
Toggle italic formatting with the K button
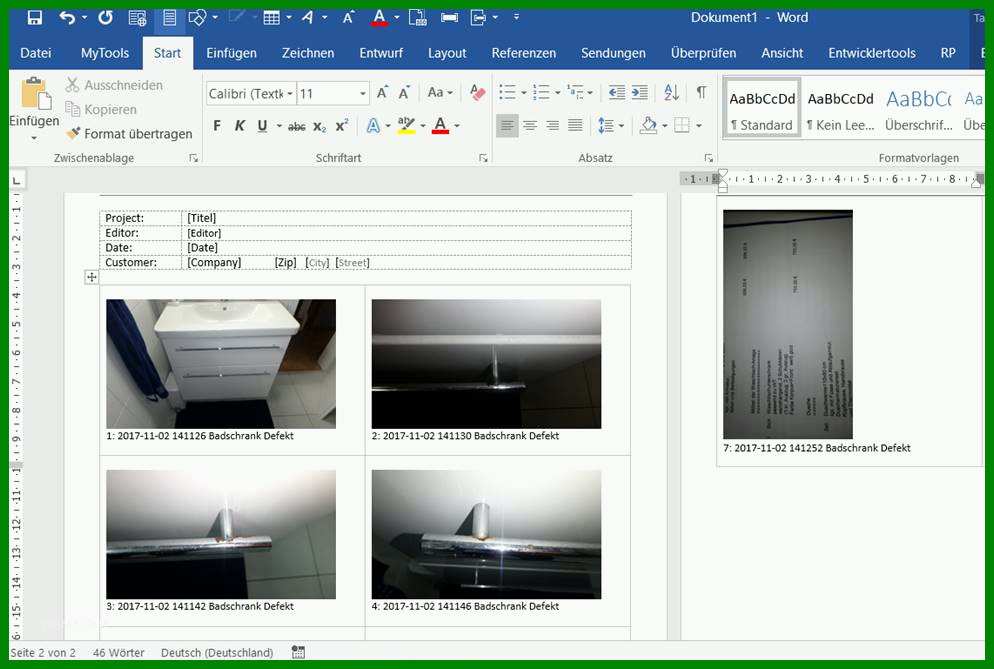[240, 126]
